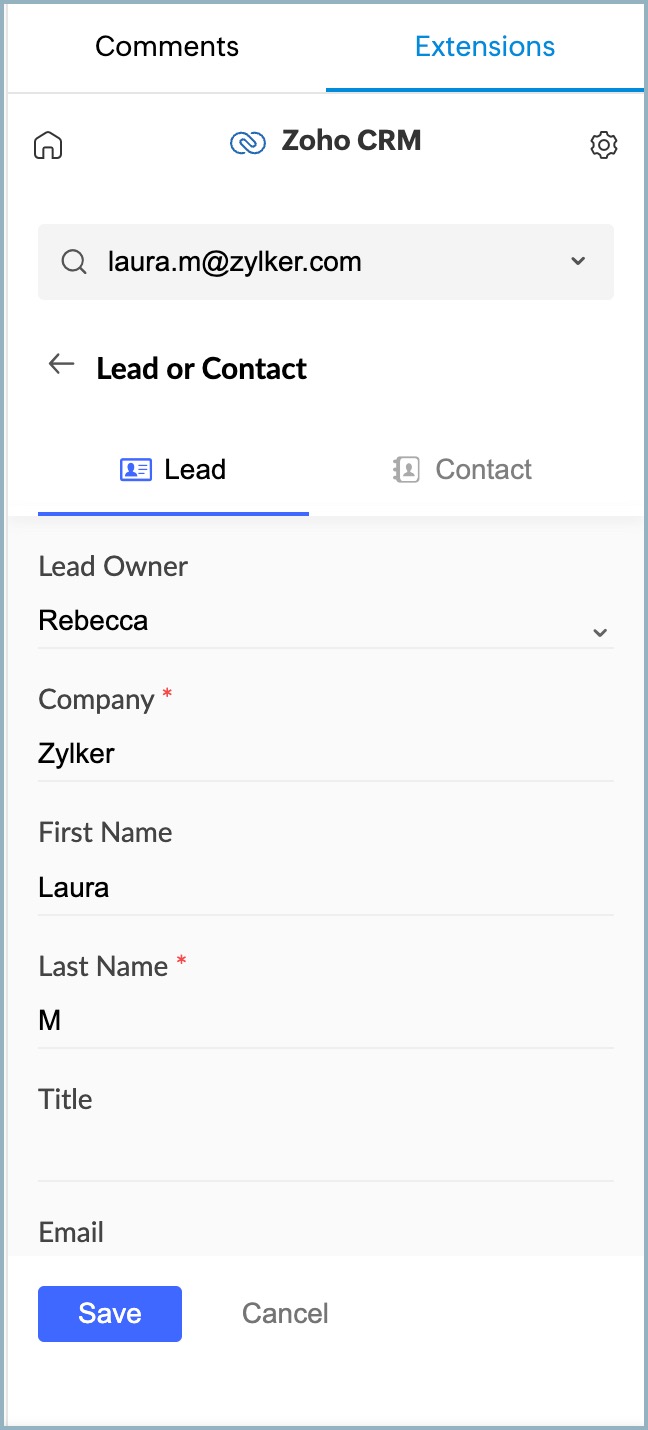648x1430 pixels.
Task: Click the Lead card icon
Action: (x=135, y=469)
